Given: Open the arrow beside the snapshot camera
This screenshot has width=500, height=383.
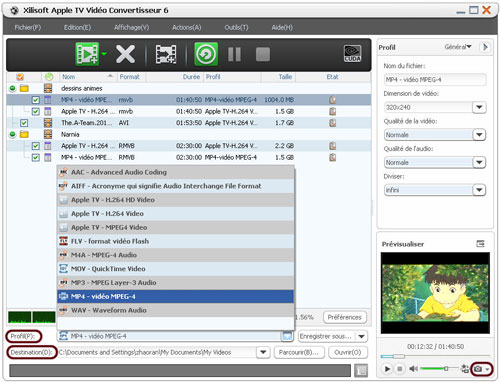Looking at the screenshot, I should [x=488, y=369].
